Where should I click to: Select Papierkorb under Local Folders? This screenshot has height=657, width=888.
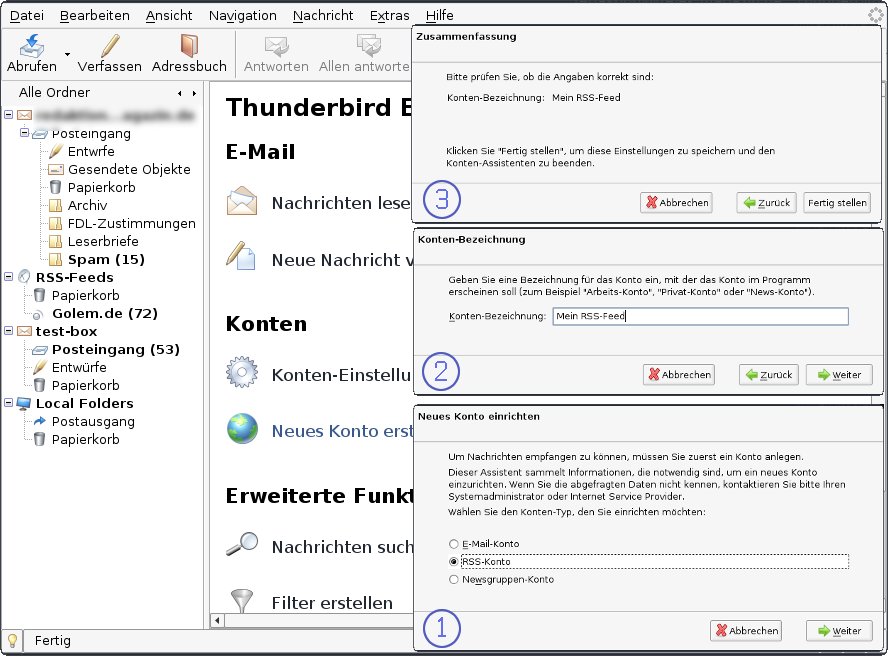[x=86, y=440]
